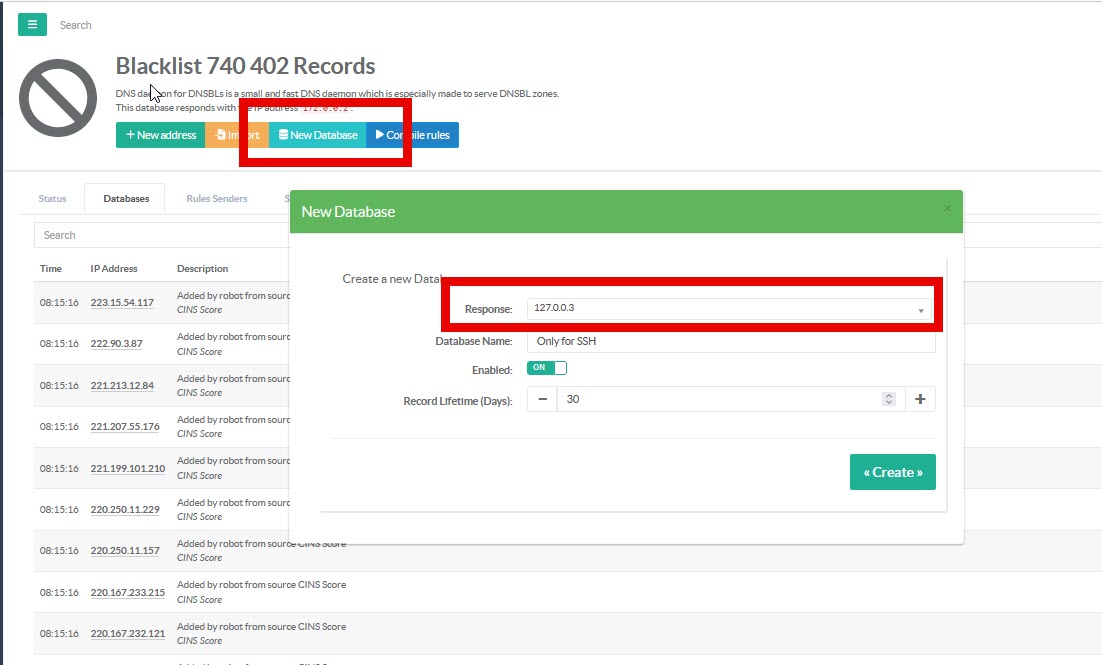
Task: Close the New Database dialog
Action: click(x=947, y=209)
